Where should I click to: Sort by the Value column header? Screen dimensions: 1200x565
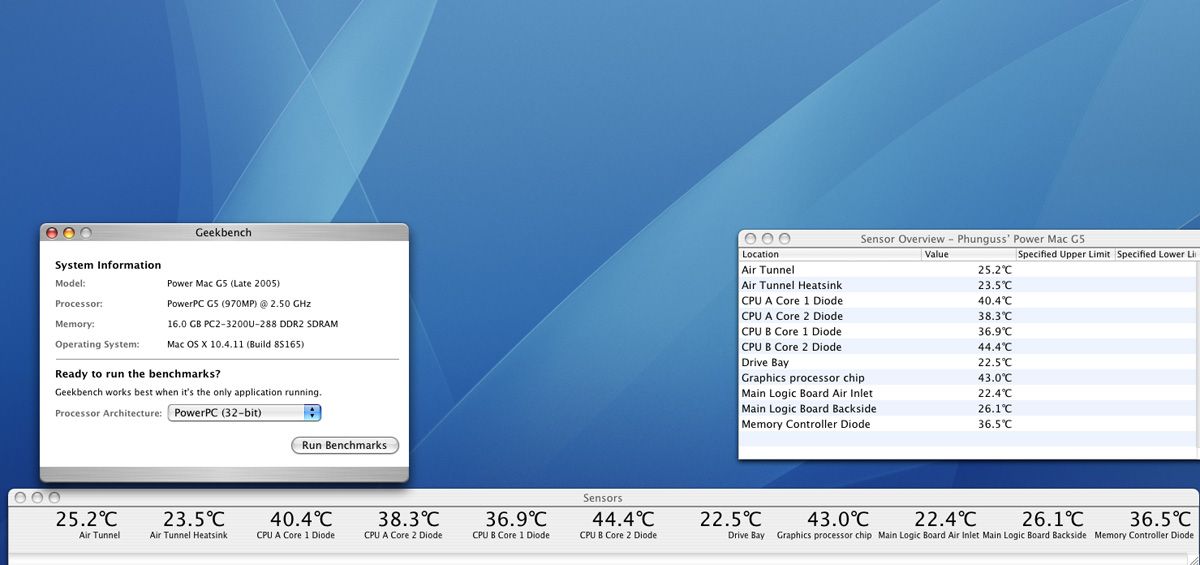click(967, 254)
